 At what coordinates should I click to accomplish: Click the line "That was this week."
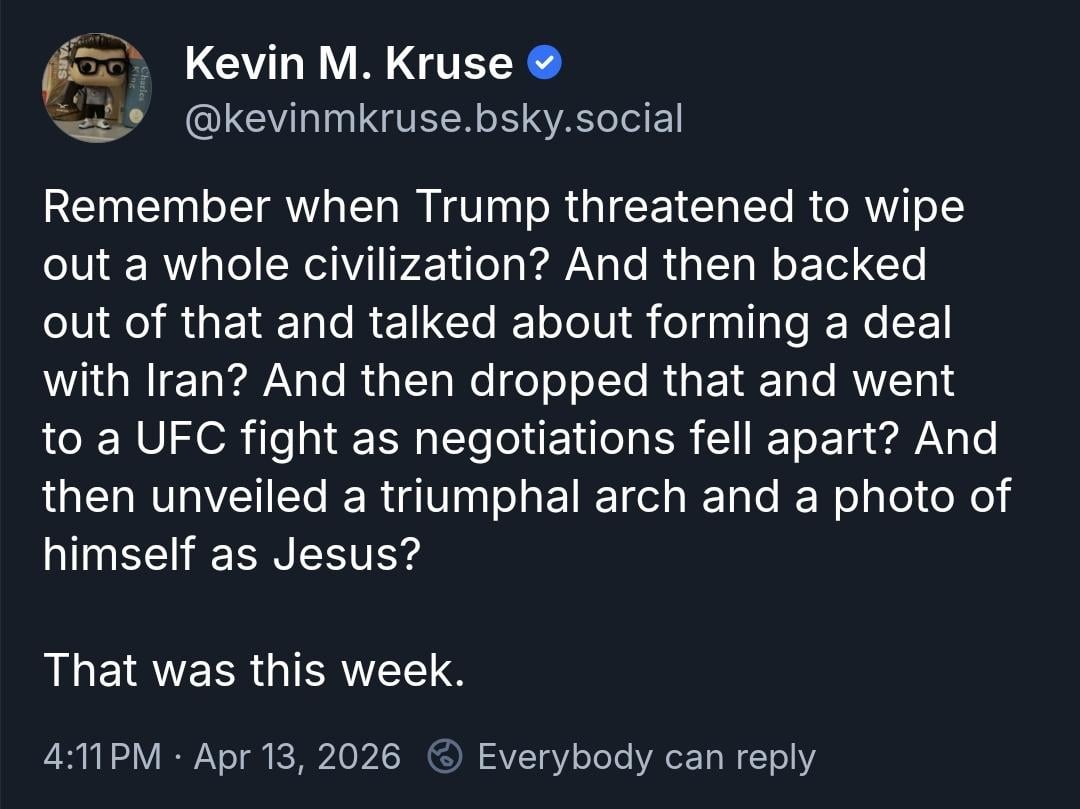coord(254,669)
